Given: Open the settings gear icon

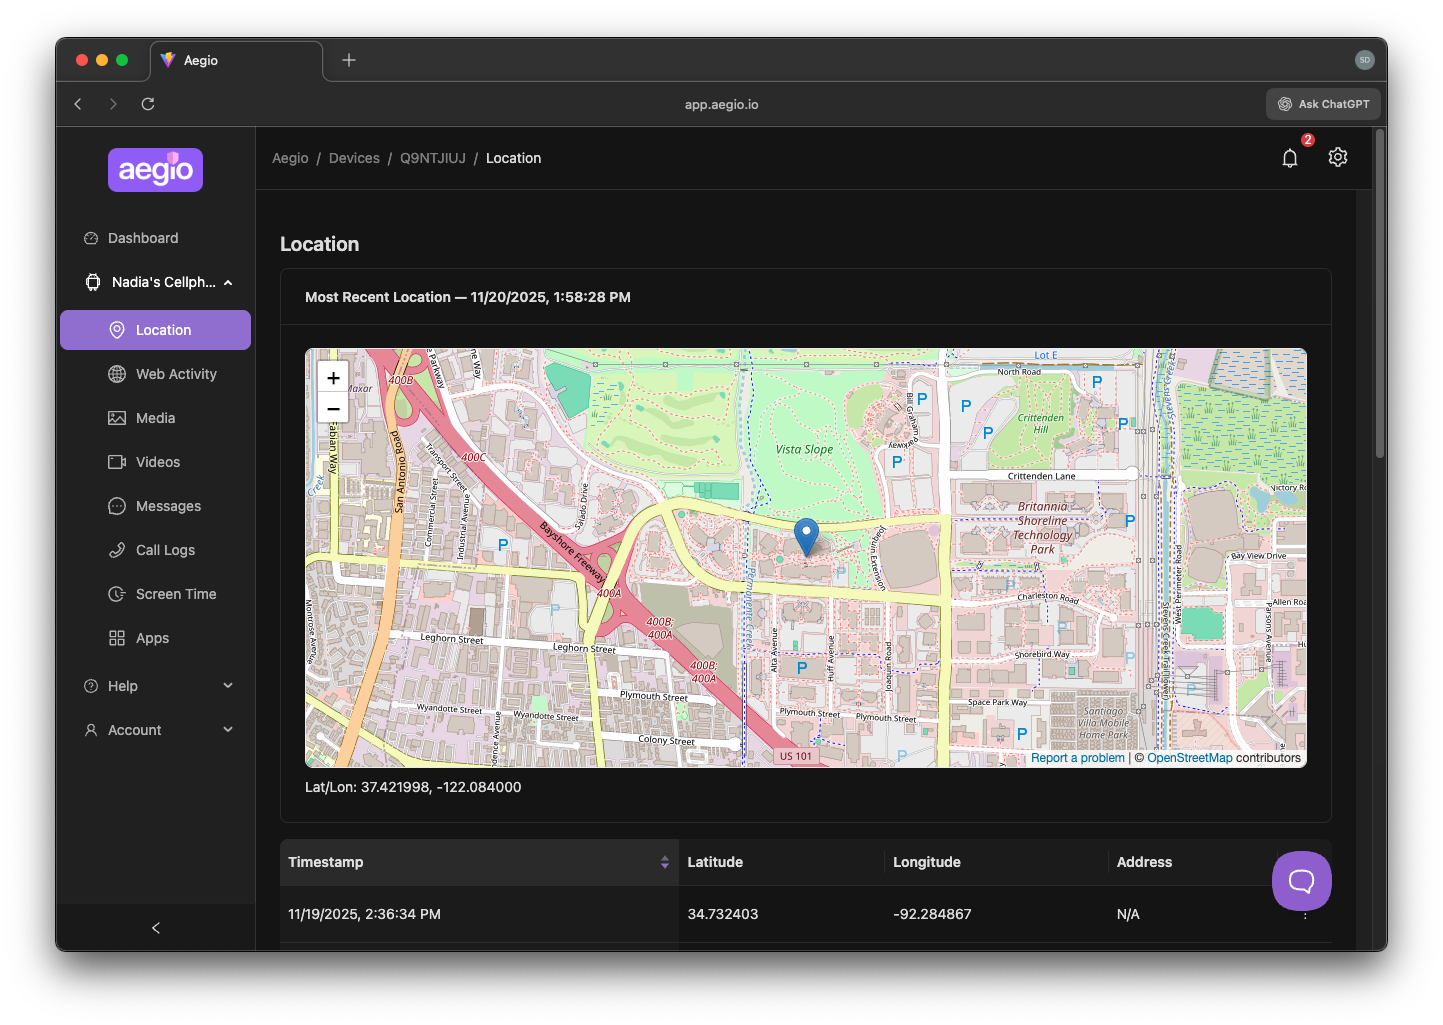Looking at the screenshot, I should click(x=1338, y=157).
